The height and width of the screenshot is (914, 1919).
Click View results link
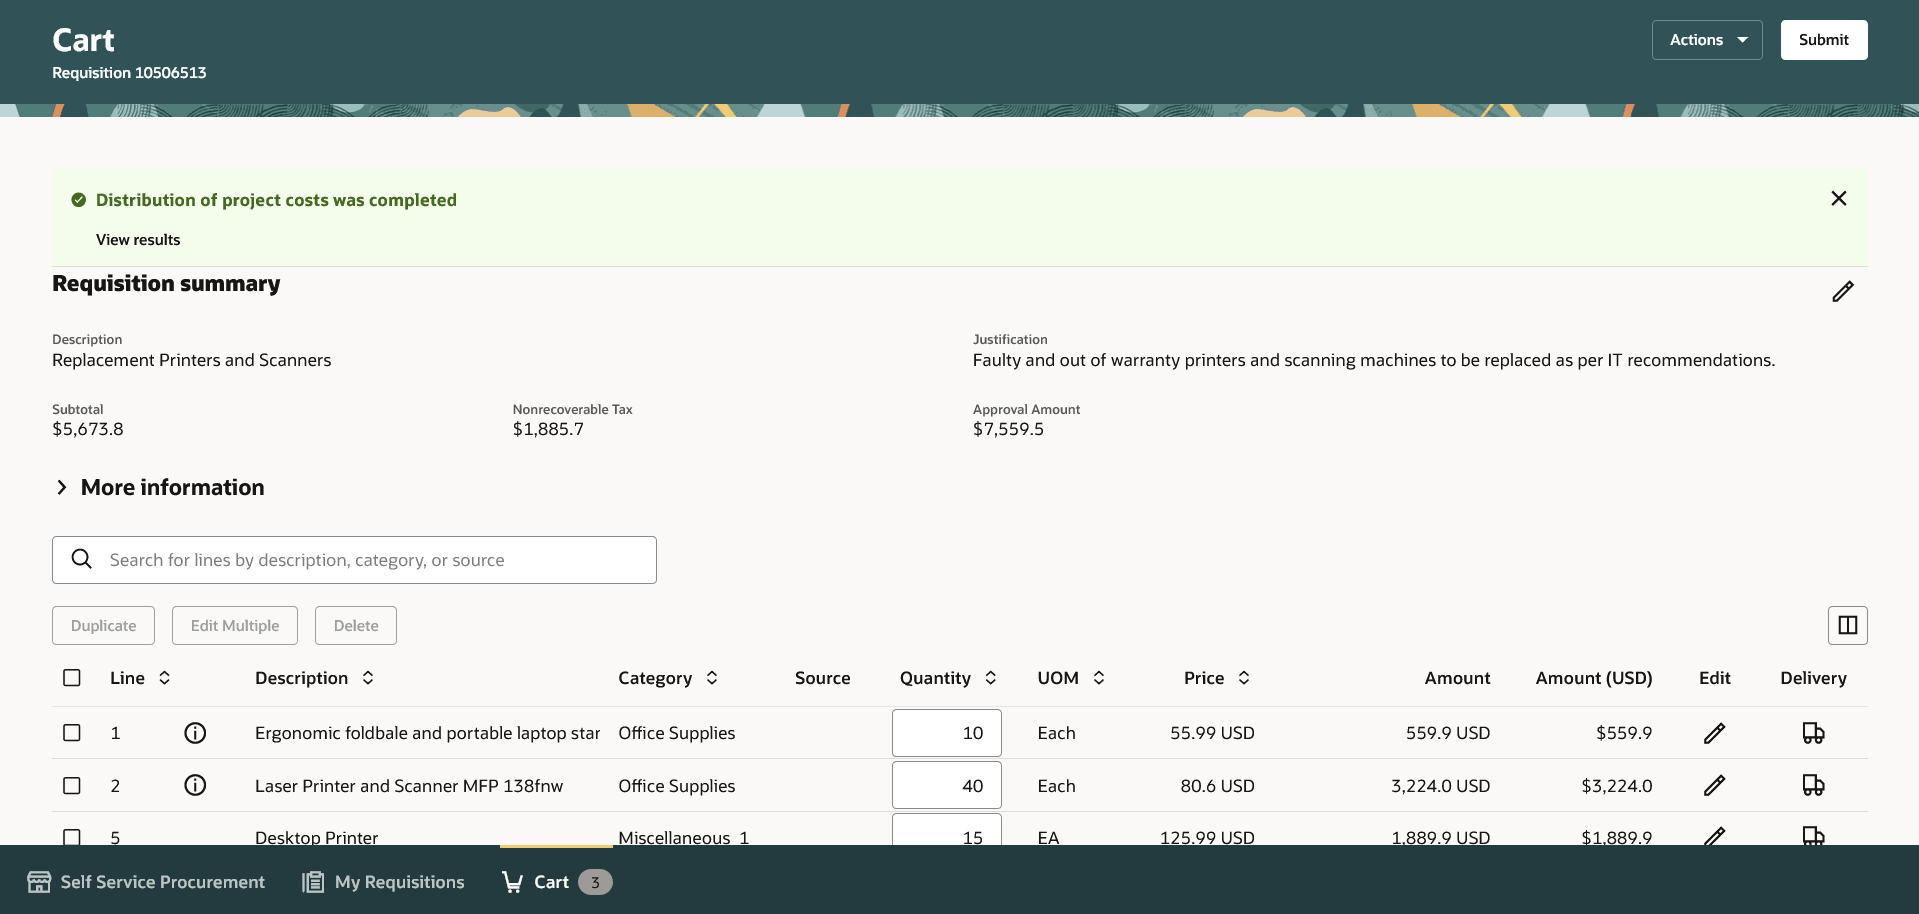(x=138, y=240)
